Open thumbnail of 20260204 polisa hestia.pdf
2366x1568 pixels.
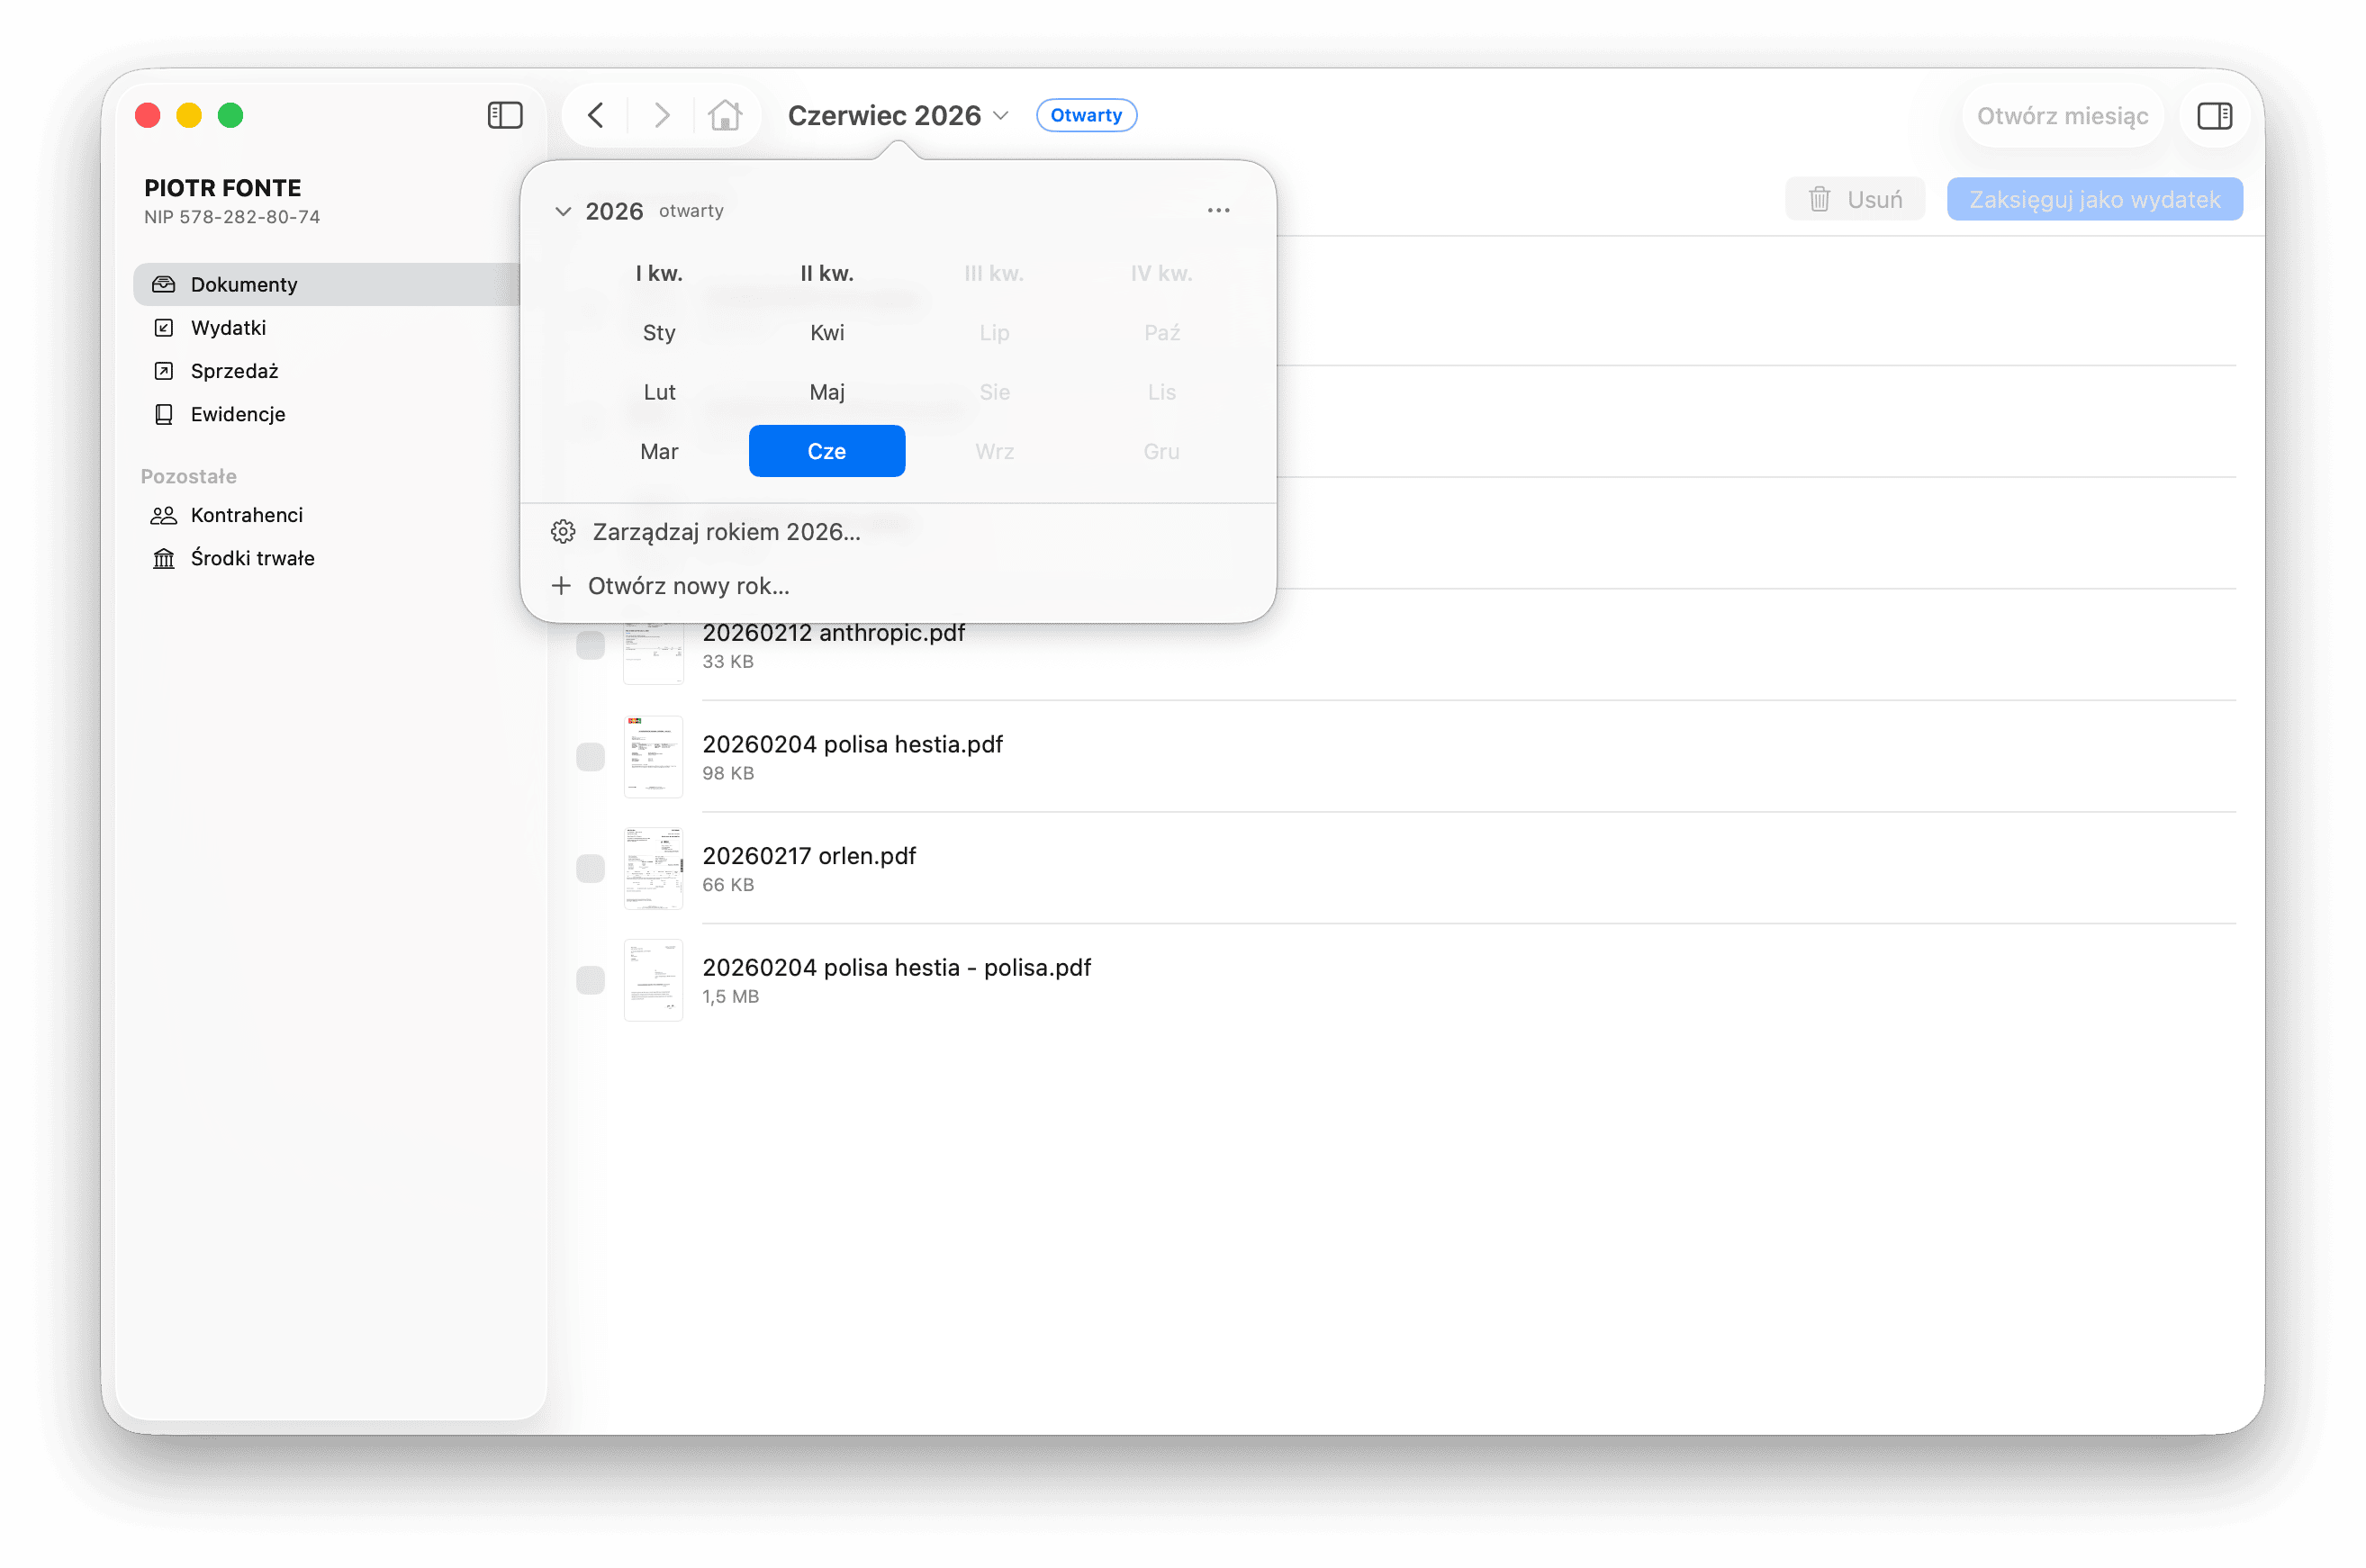pos(653,757)
